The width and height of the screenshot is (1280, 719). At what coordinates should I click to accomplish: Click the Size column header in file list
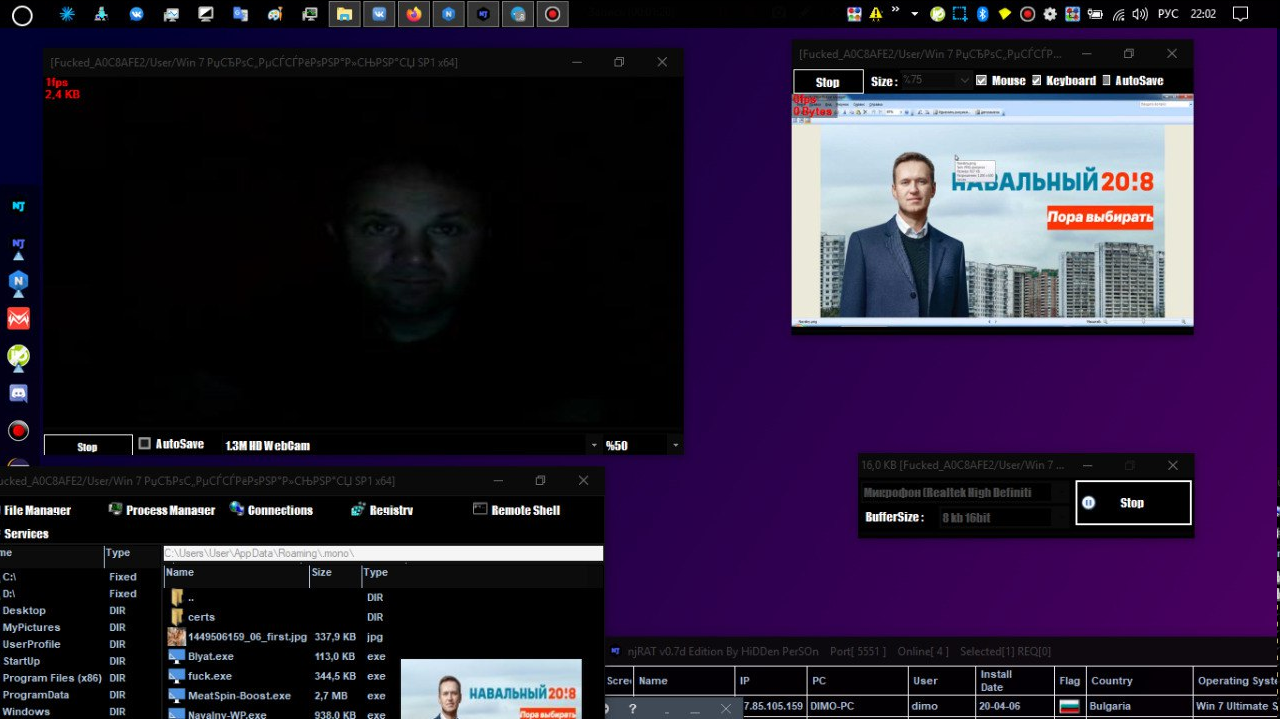point(335,573)
